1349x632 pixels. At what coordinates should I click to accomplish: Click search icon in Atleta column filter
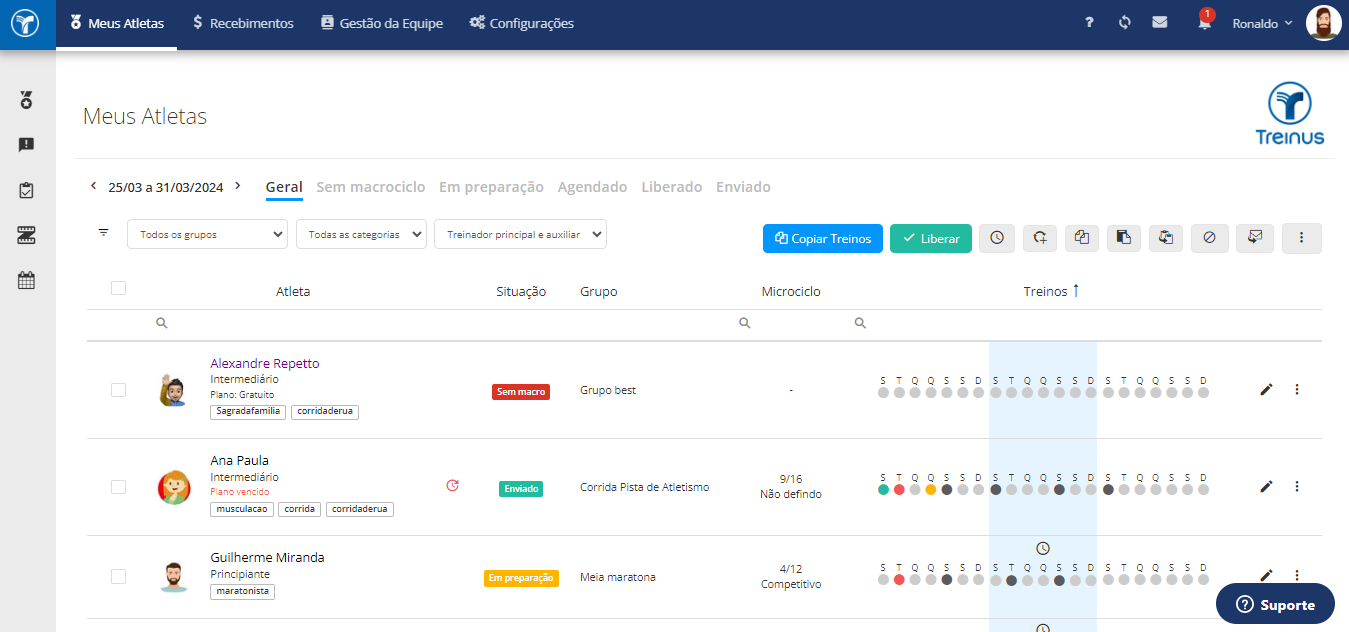click(x=162, y=324)
